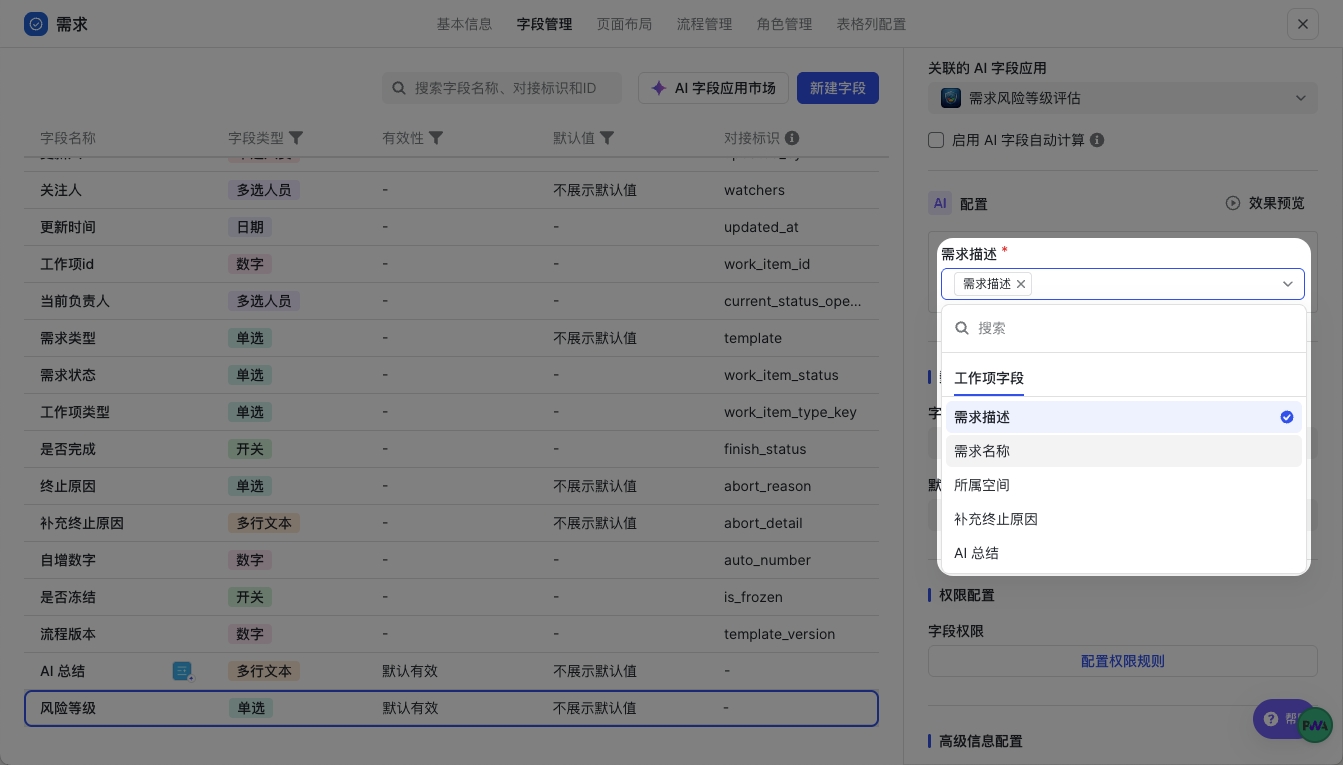Choose the 所属空间 option
Screen dimensions: 1343x765
pyautogui.click(x=1123, y=485)
